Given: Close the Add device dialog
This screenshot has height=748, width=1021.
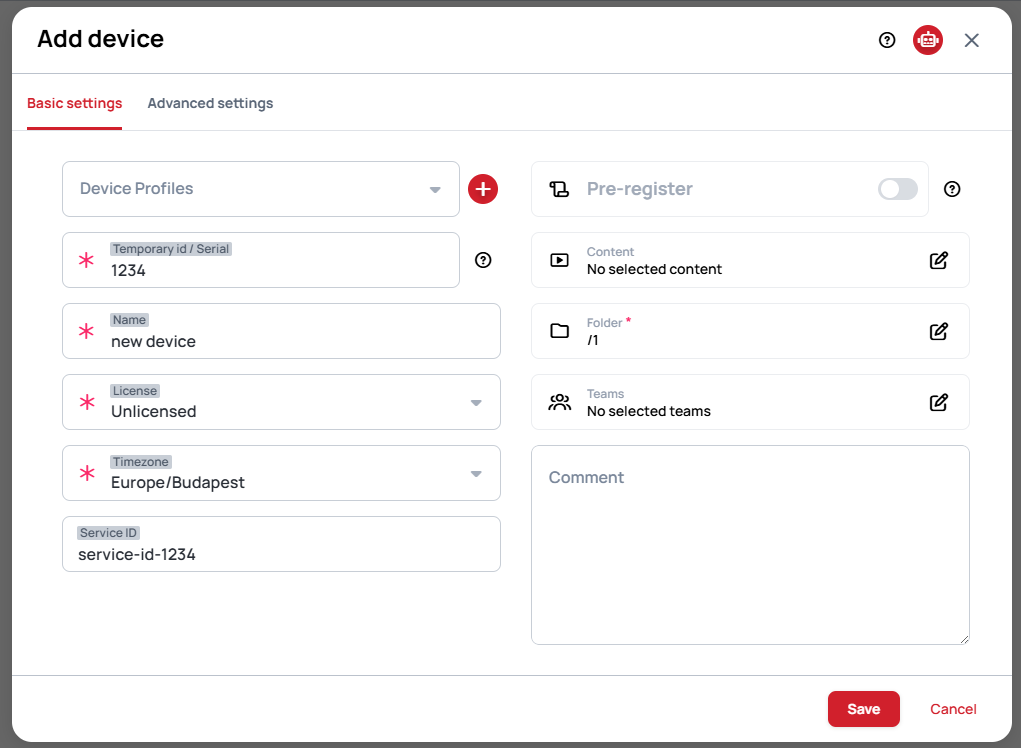Looking at the screenshot, I should [972, 40].
